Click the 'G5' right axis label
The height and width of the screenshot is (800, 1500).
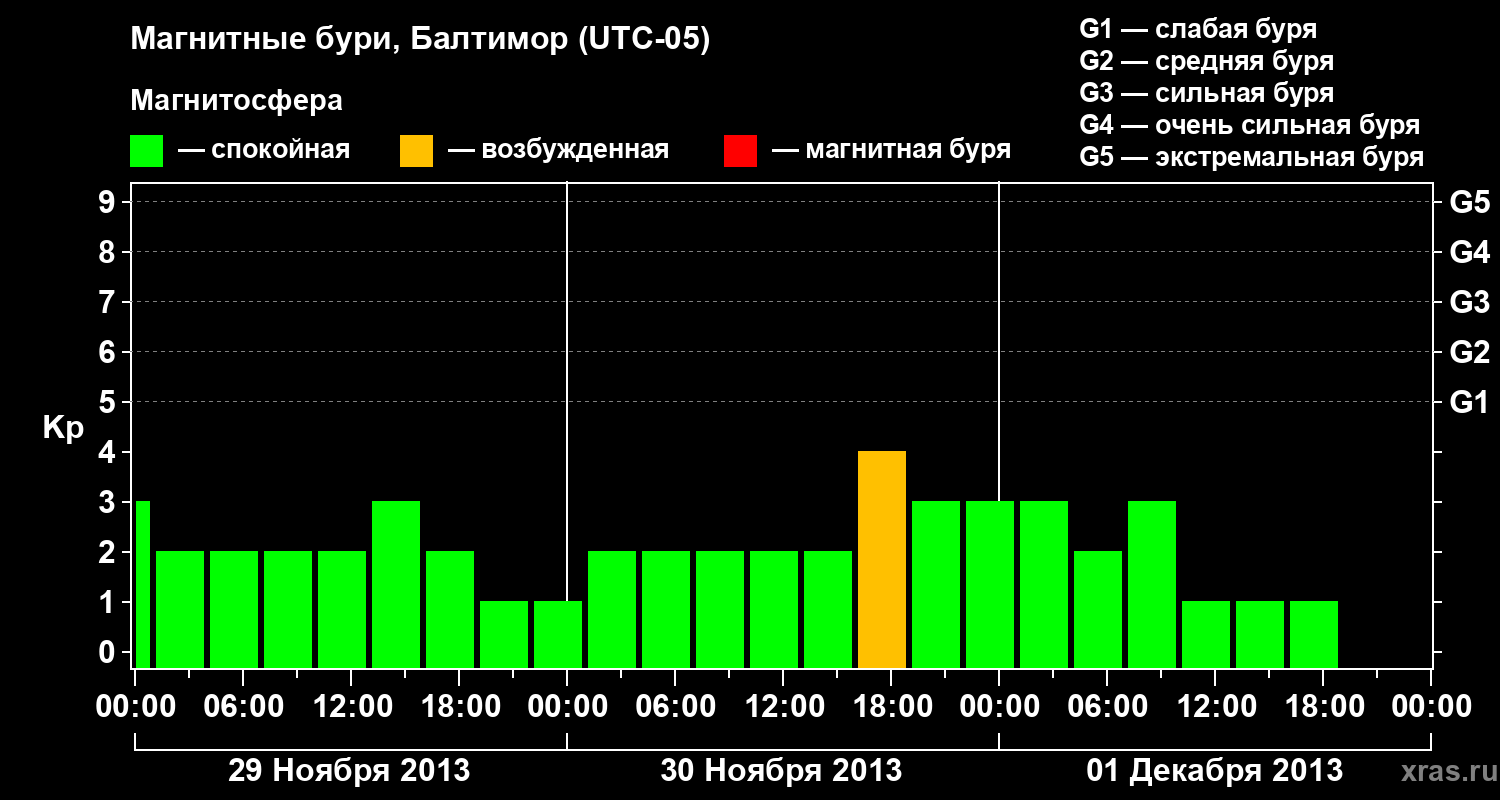pyautogui.click(x=1469, y=202)
